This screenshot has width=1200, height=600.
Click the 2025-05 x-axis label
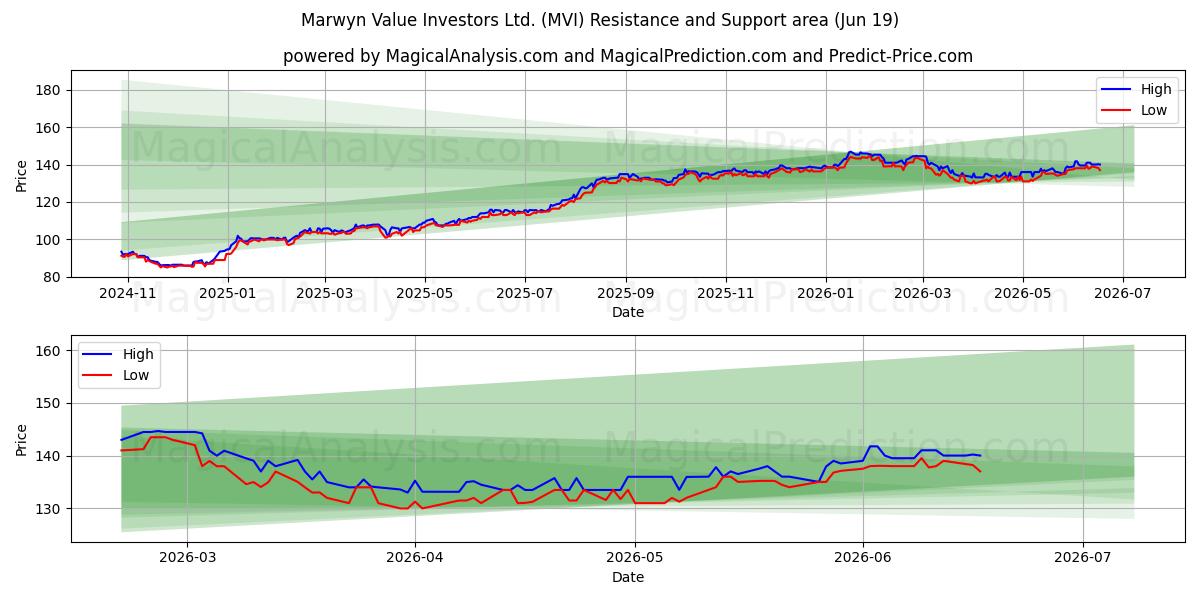pyautogui.click(x=425, y=295)
